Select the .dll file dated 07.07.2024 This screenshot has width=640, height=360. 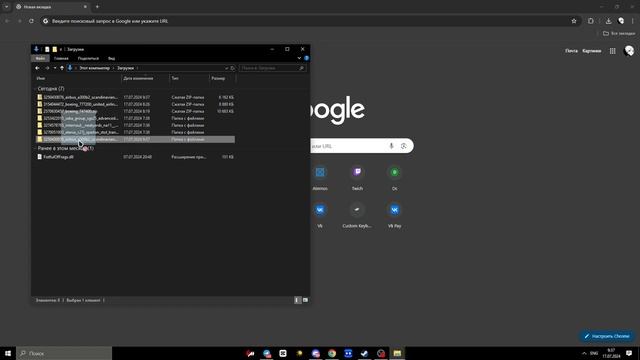pyautogui.click(x=135, y=157)
